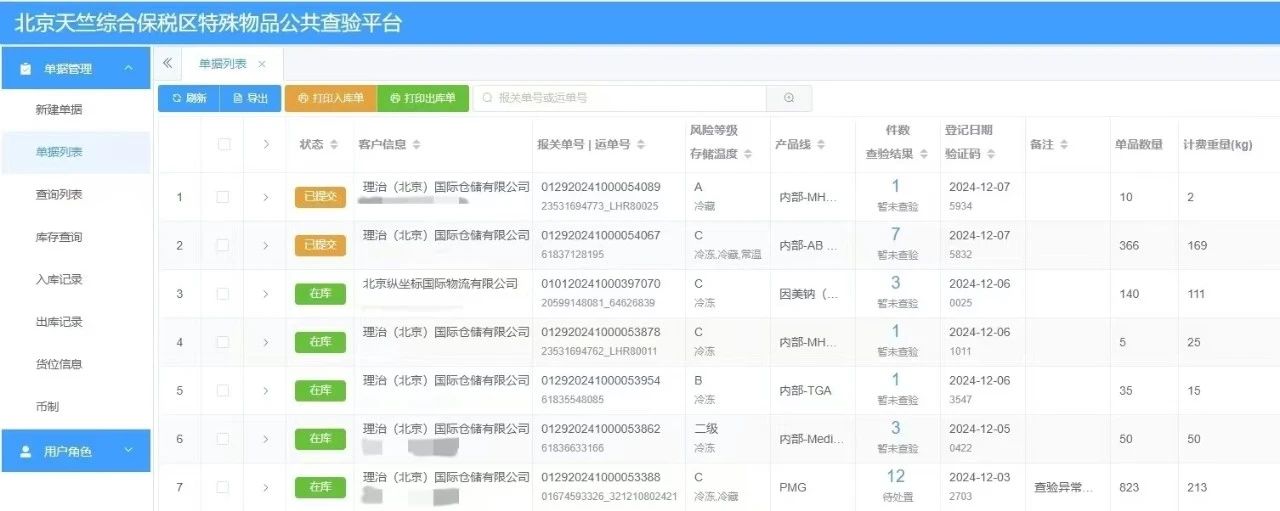Sort by the 存储温度 column sort icon
The width and height of the screenshot is (1280, 511).
tap(746, 154)
